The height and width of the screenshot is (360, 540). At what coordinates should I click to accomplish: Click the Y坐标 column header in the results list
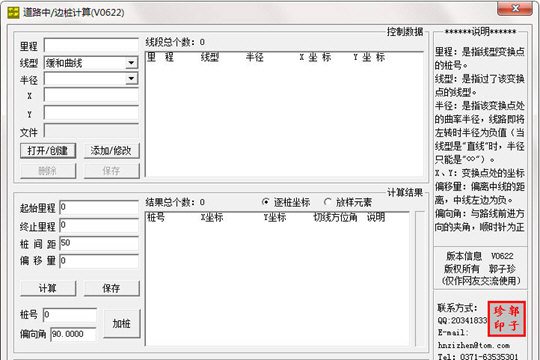click(x=275, y=217)
